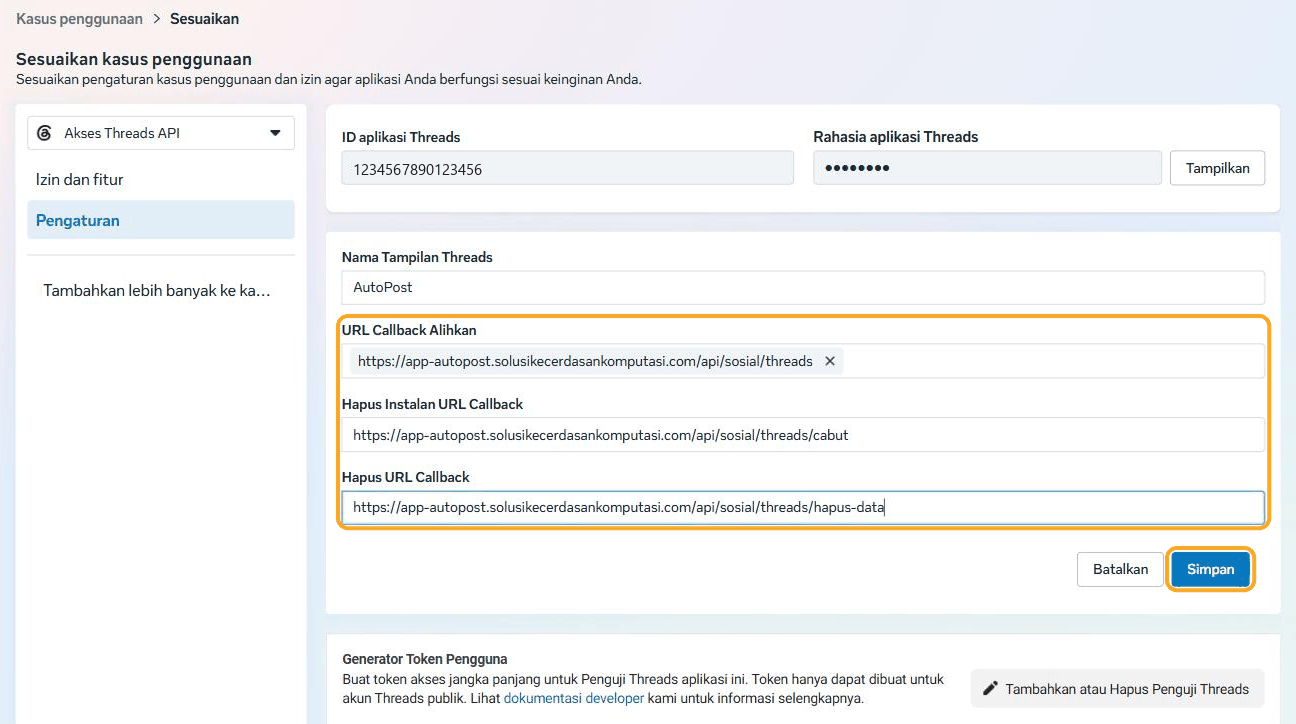Remove the threads callback URL chip

pyautogui.click(x=830, y=362)
